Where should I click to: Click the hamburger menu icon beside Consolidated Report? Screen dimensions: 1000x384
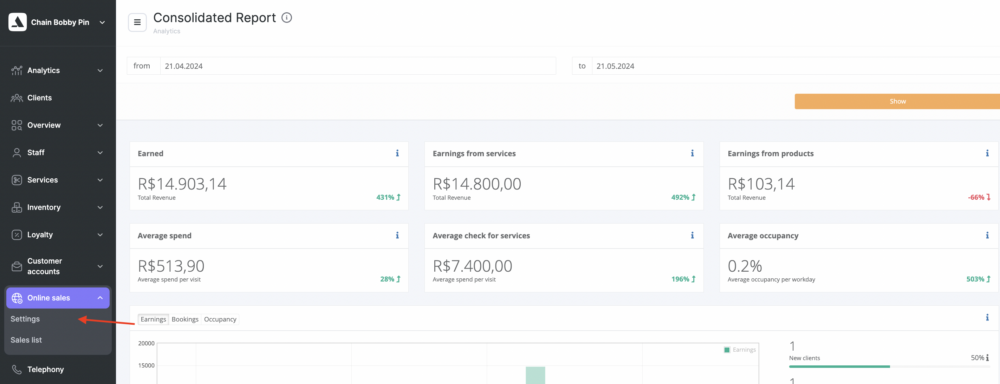[137, 22]
